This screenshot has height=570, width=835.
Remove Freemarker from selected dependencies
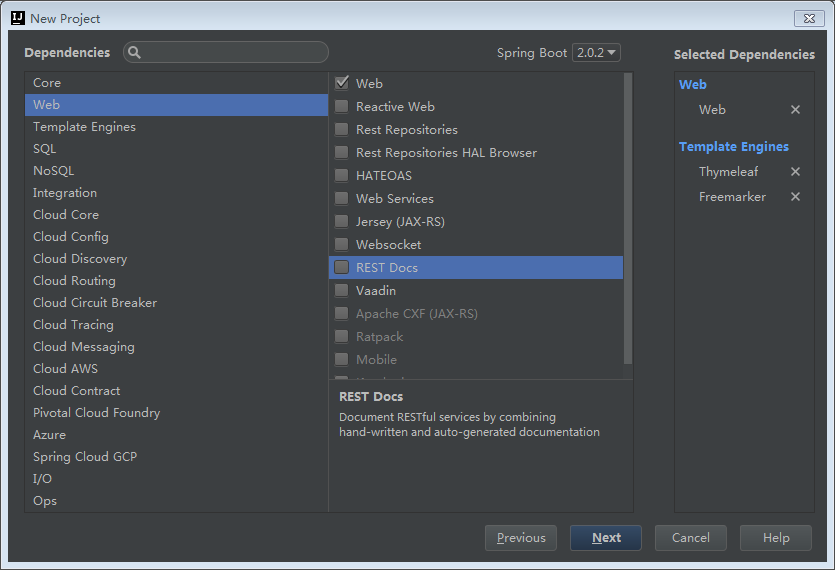click(x=795, y=197)
